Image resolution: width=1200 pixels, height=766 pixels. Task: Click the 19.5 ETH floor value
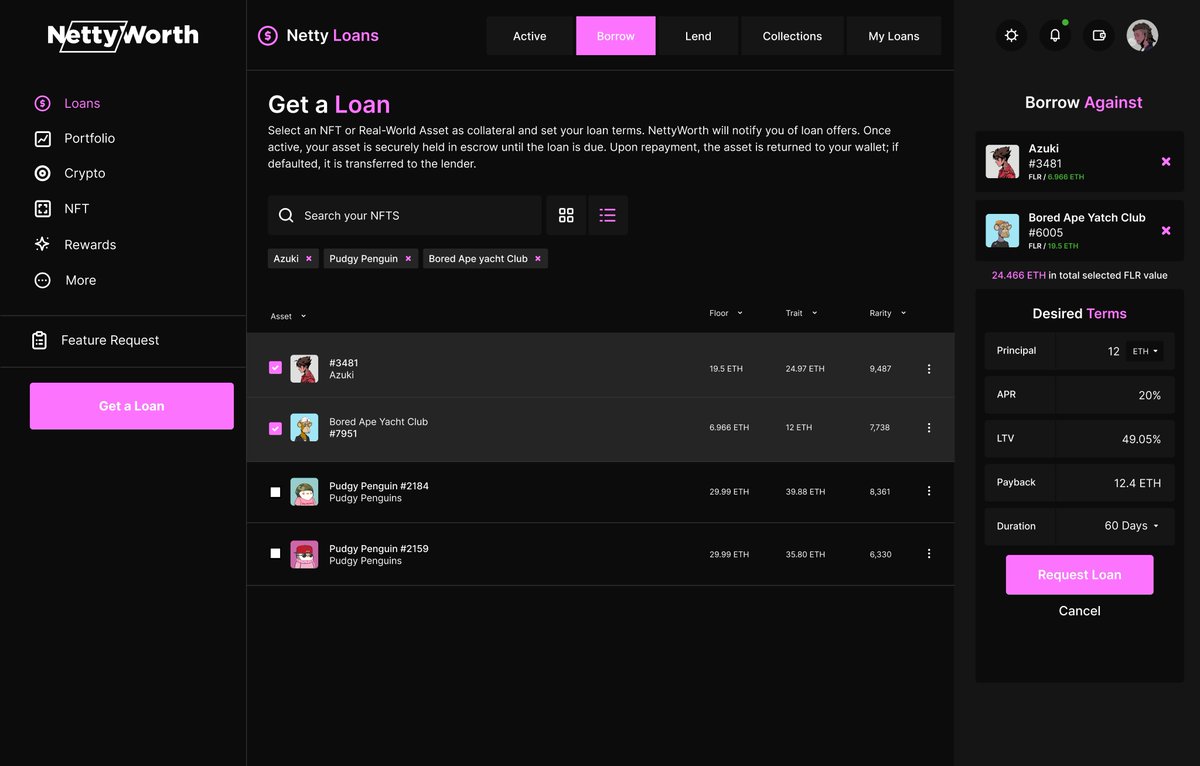(x=726, y=369)
